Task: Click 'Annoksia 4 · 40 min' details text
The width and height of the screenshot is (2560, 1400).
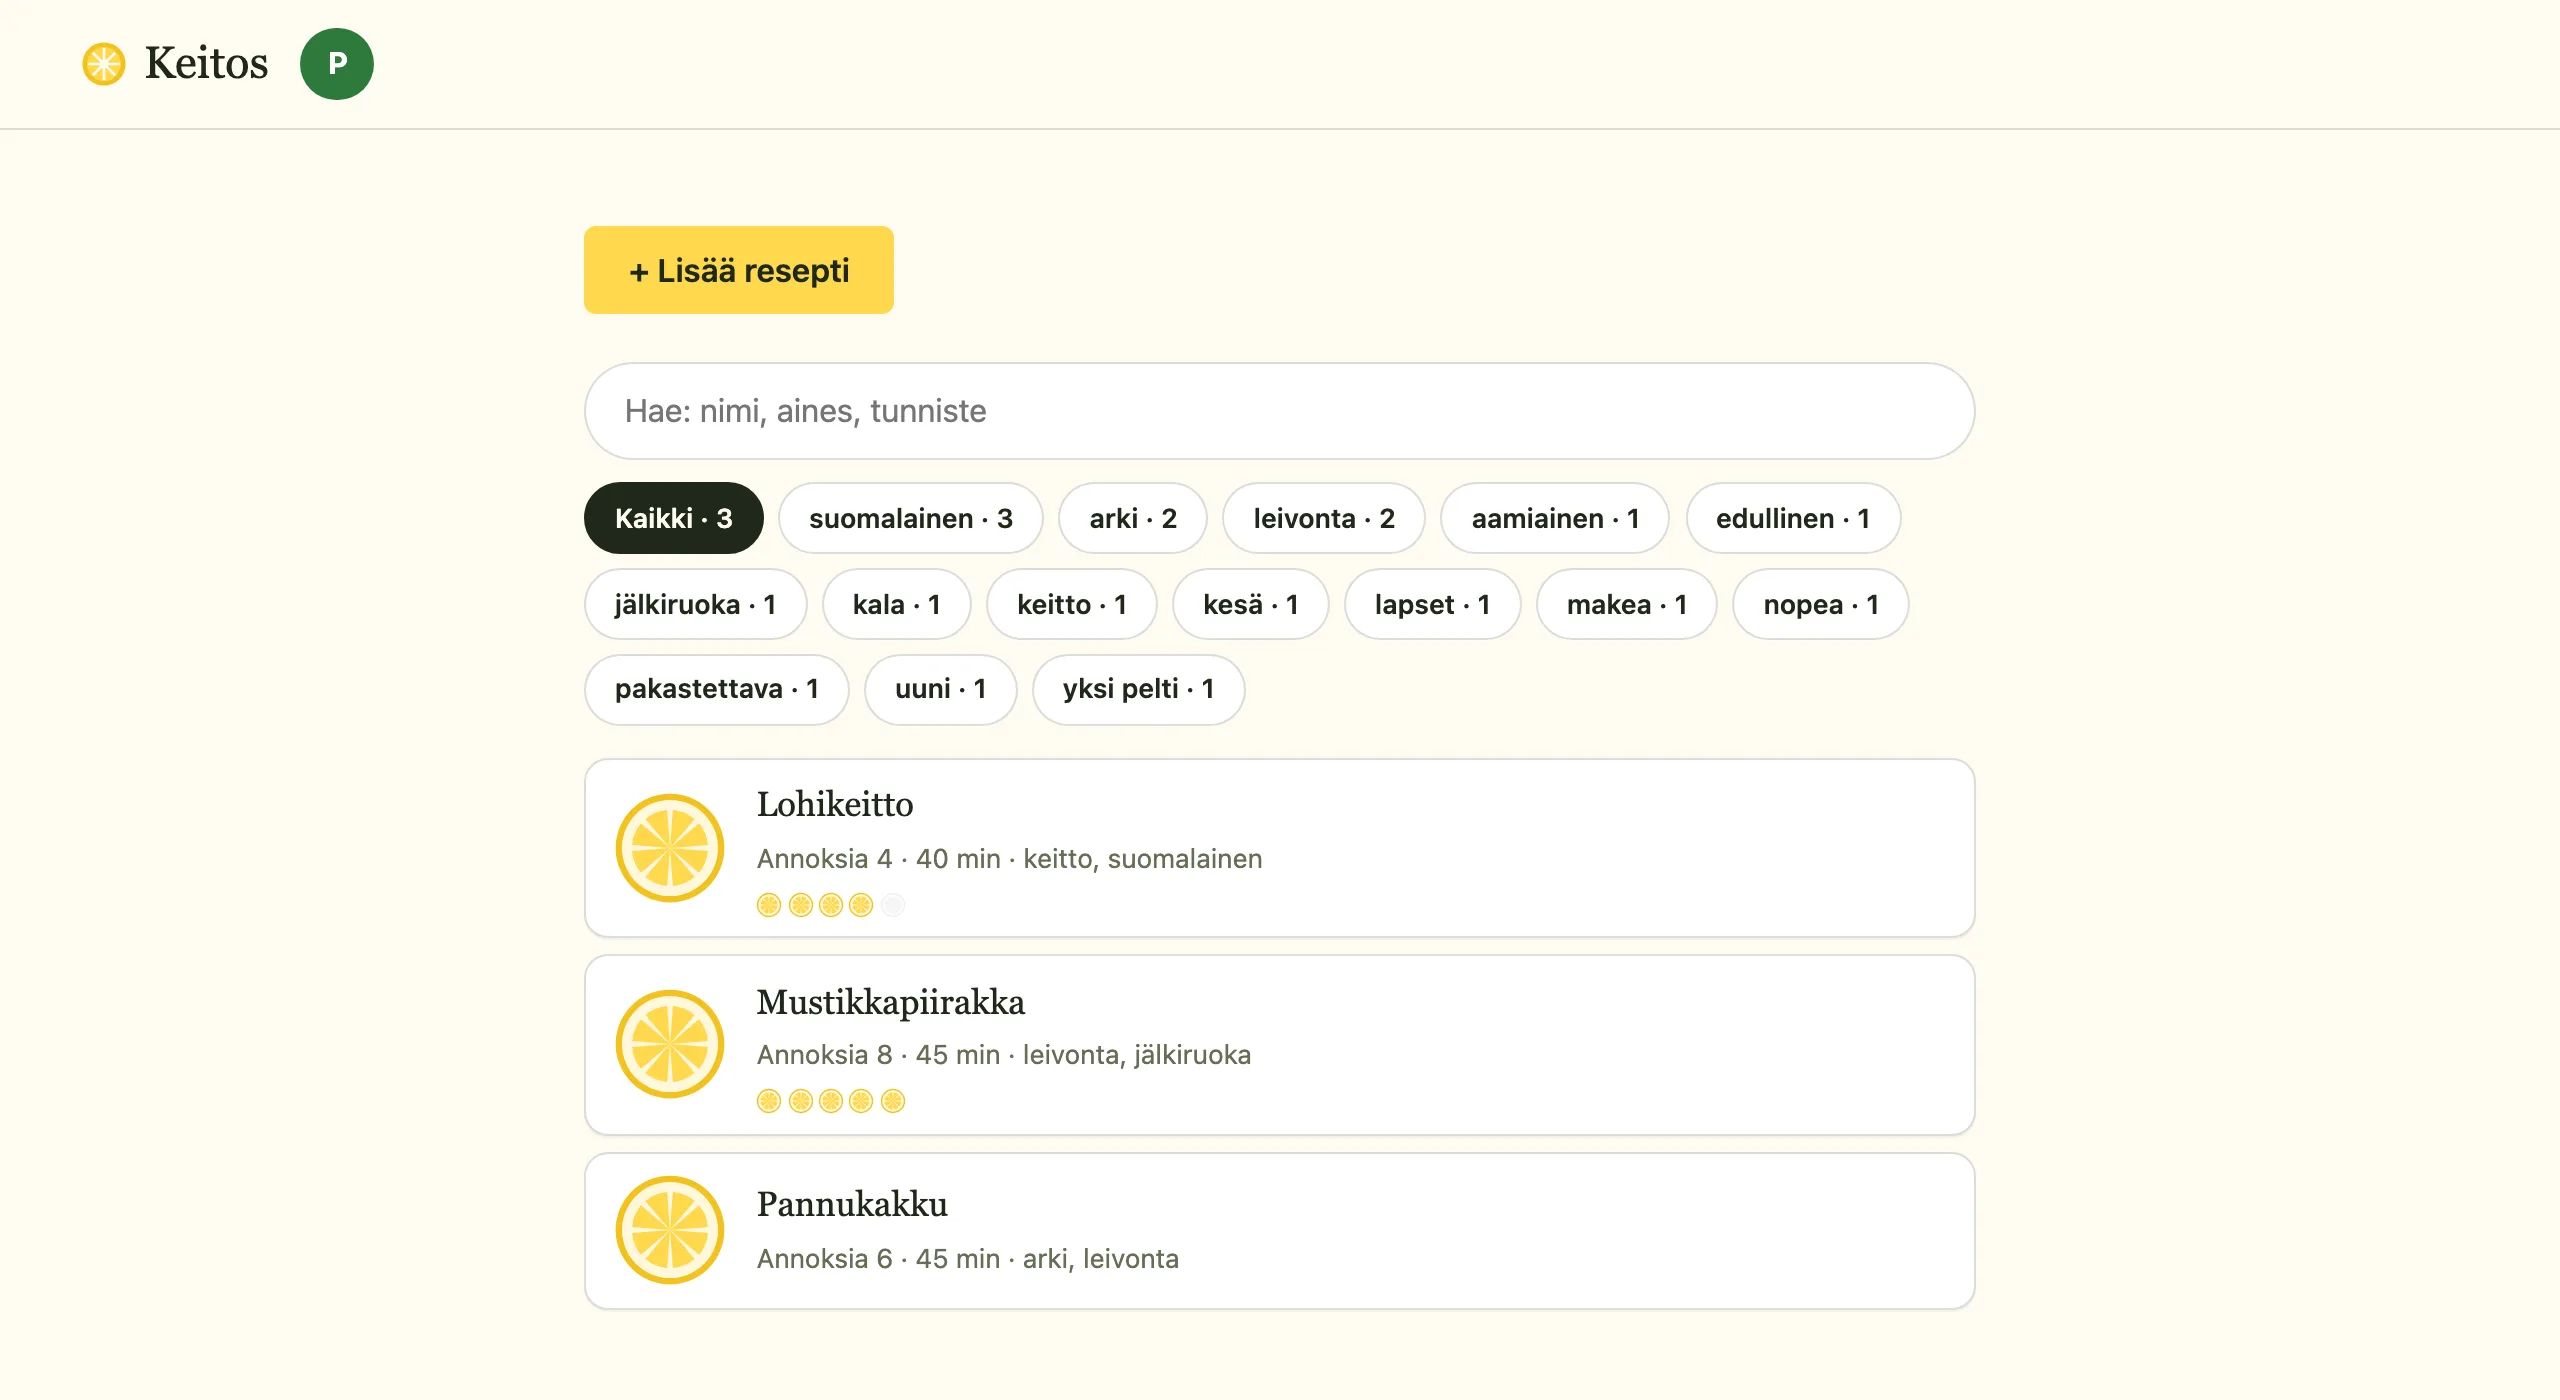Action: (x=879, y=859)
